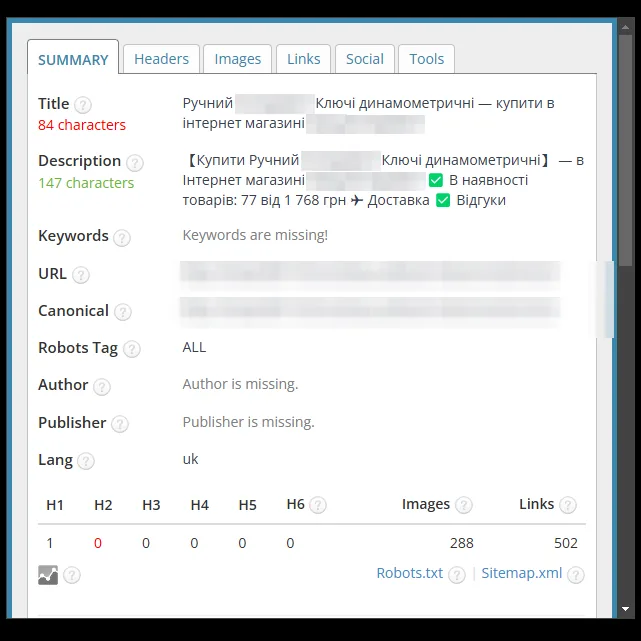Image resolution: width=641 pixels, height=641 pixels.
Task: Click the help icon after Sitemap.xml
Action: click(x=576, y=575)
